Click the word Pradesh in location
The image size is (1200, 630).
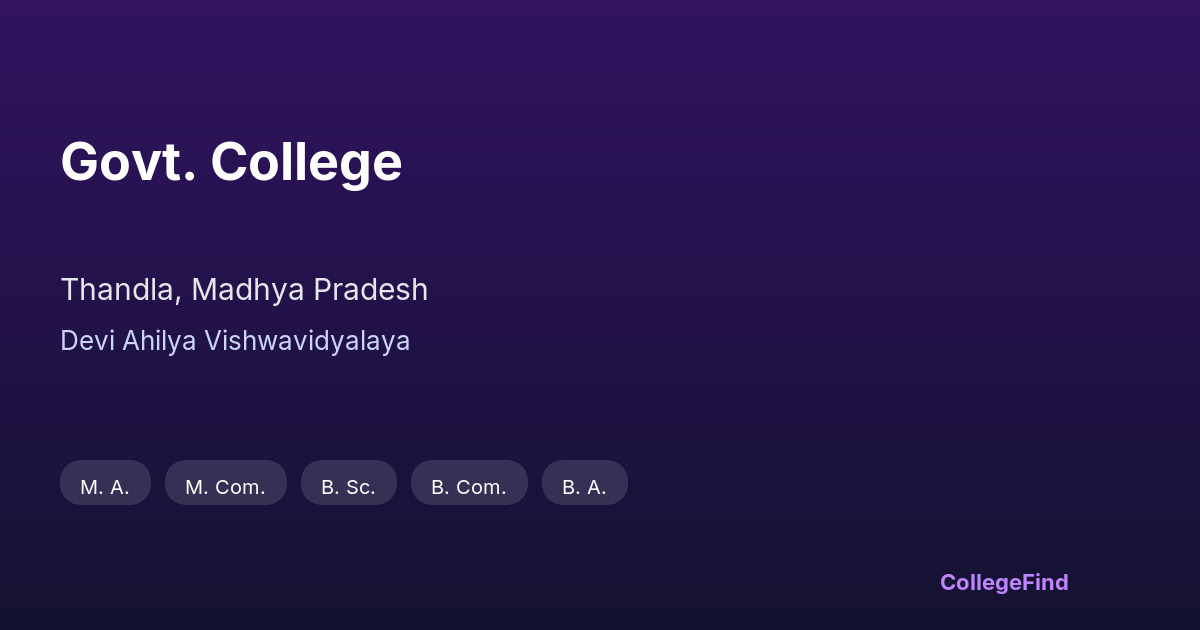(371, 290)
